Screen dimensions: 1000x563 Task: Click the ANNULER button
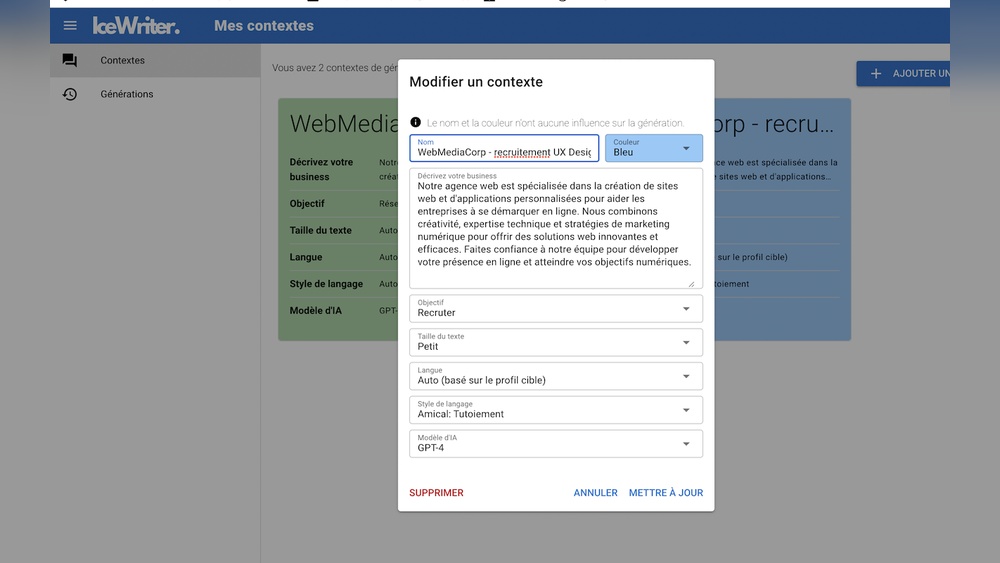point(595,493)
